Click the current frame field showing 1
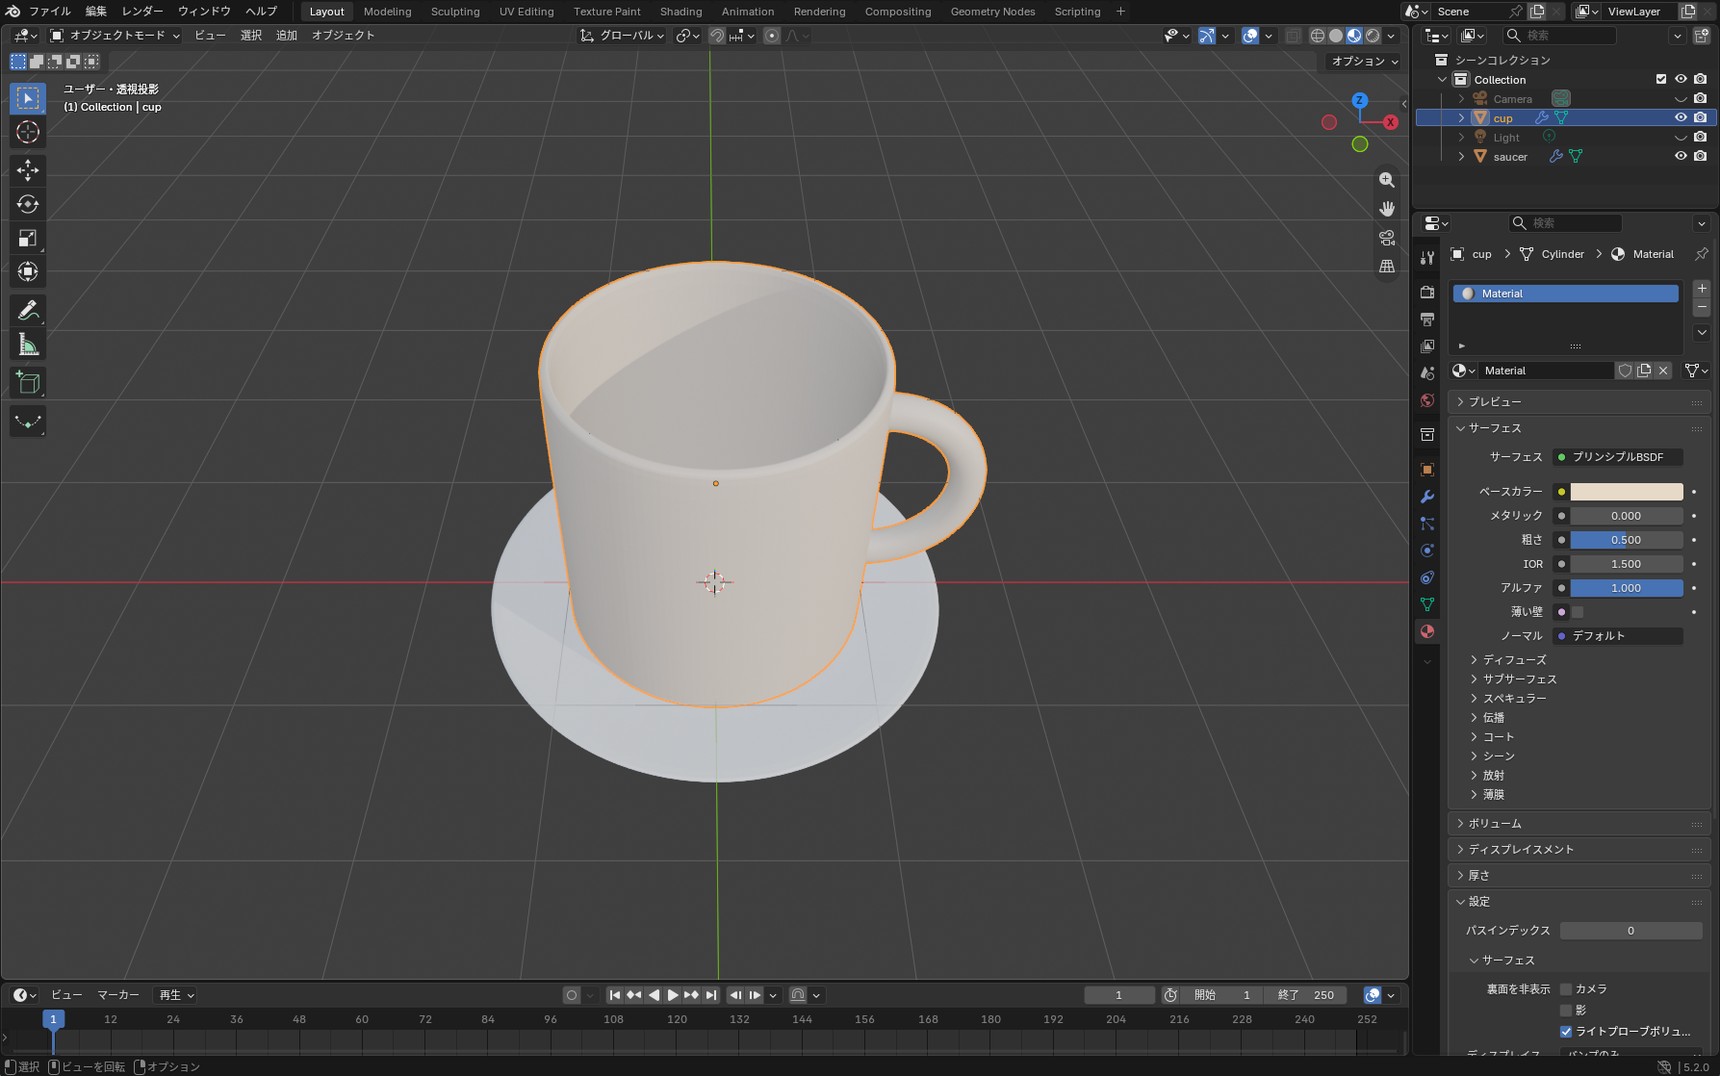 pyautogui.click(x=1119, y=995)
